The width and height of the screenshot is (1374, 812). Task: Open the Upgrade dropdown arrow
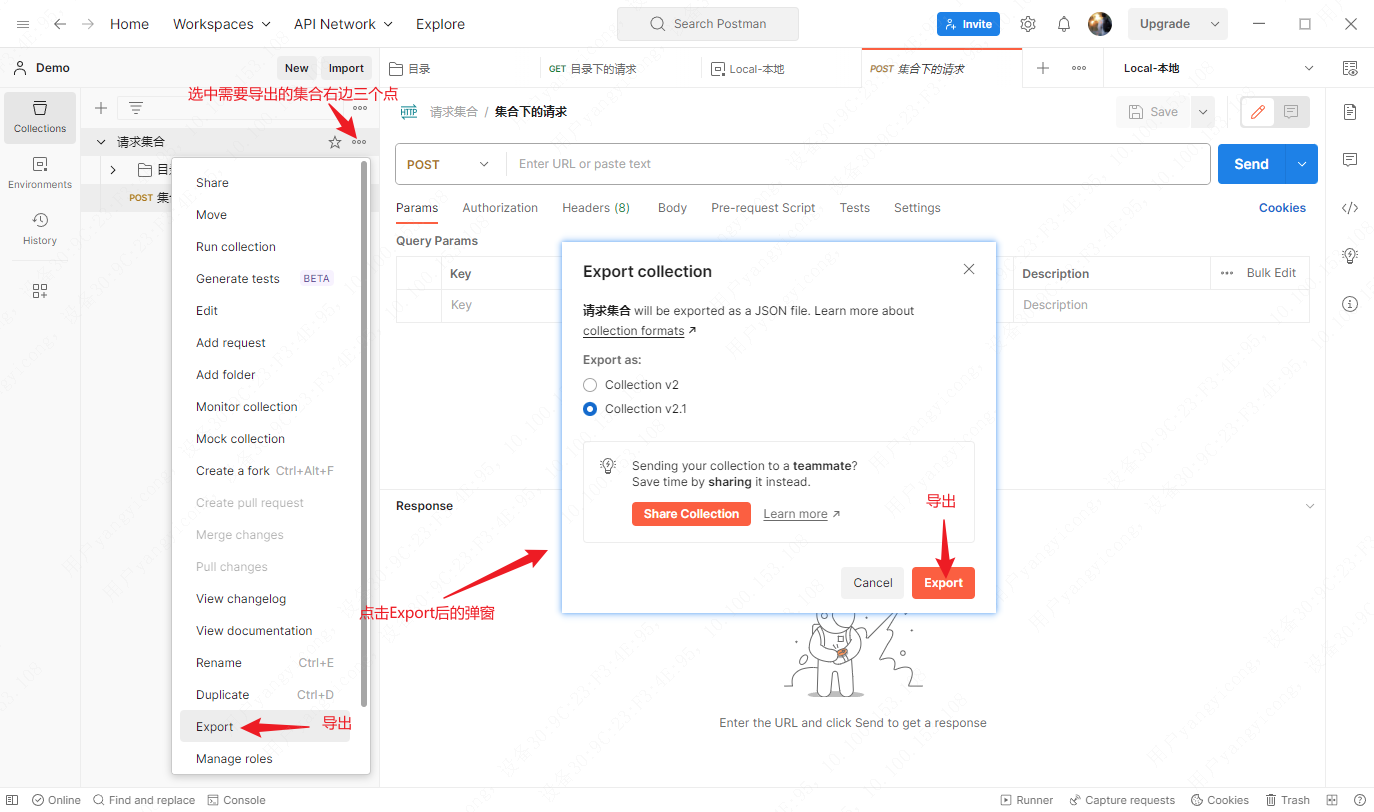(1216, 24)
